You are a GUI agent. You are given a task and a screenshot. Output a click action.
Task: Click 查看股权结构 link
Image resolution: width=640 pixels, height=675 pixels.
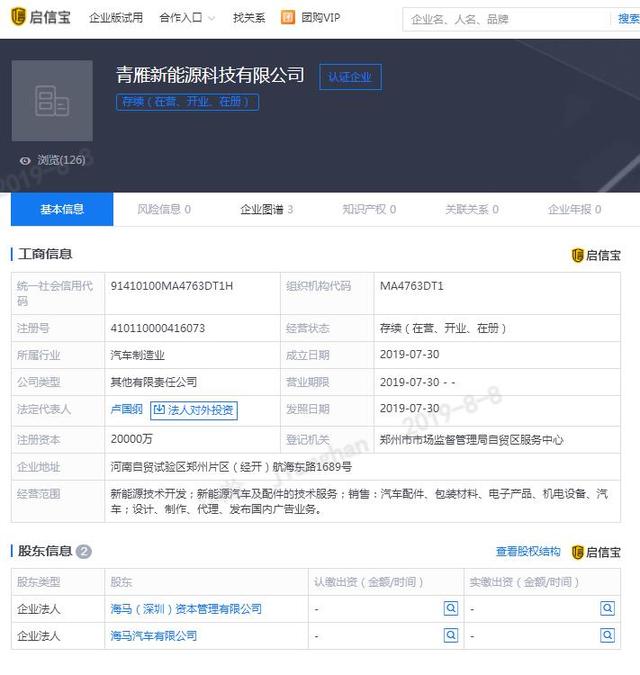click(528, 551)
